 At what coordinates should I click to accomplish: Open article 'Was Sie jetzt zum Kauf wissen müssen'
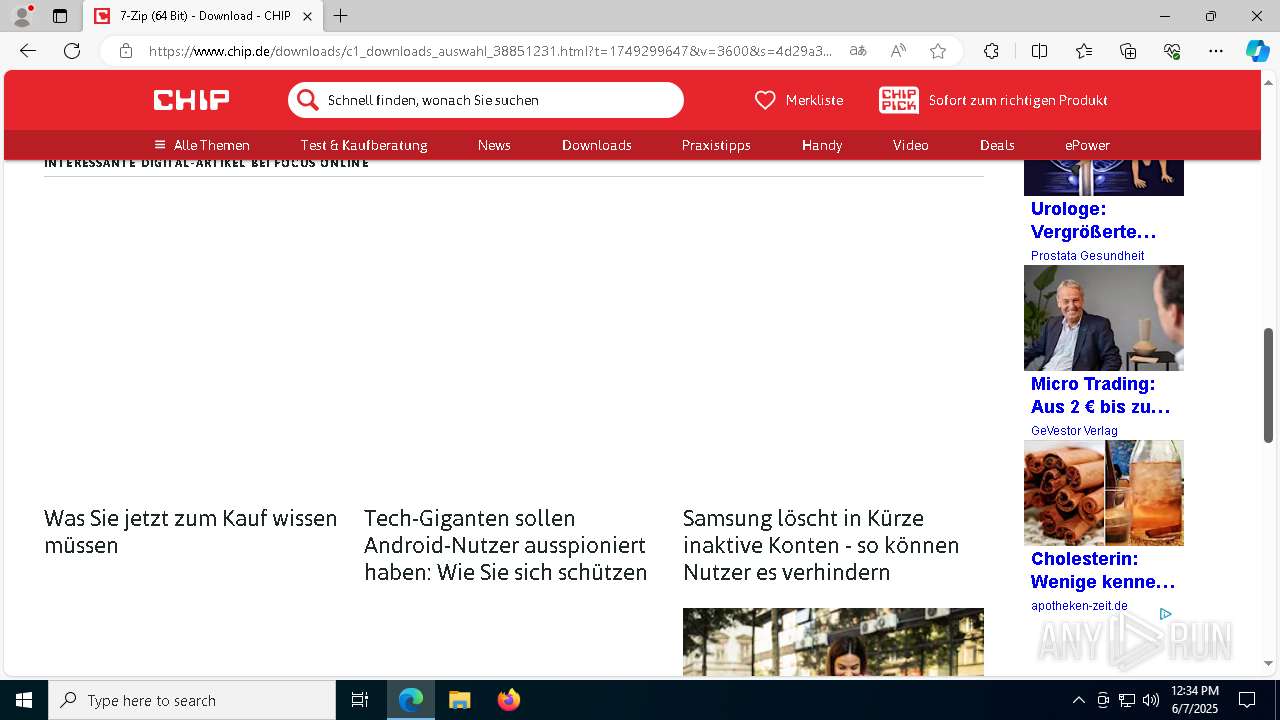[191, 532]
